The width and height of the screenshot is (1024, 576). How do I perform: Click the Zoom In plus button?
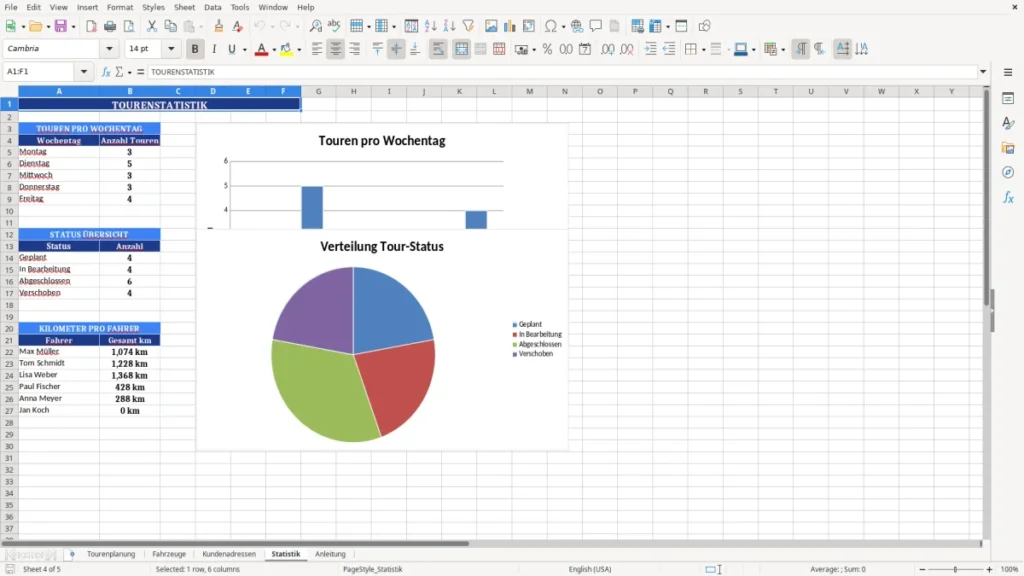[x=989, y=569]
